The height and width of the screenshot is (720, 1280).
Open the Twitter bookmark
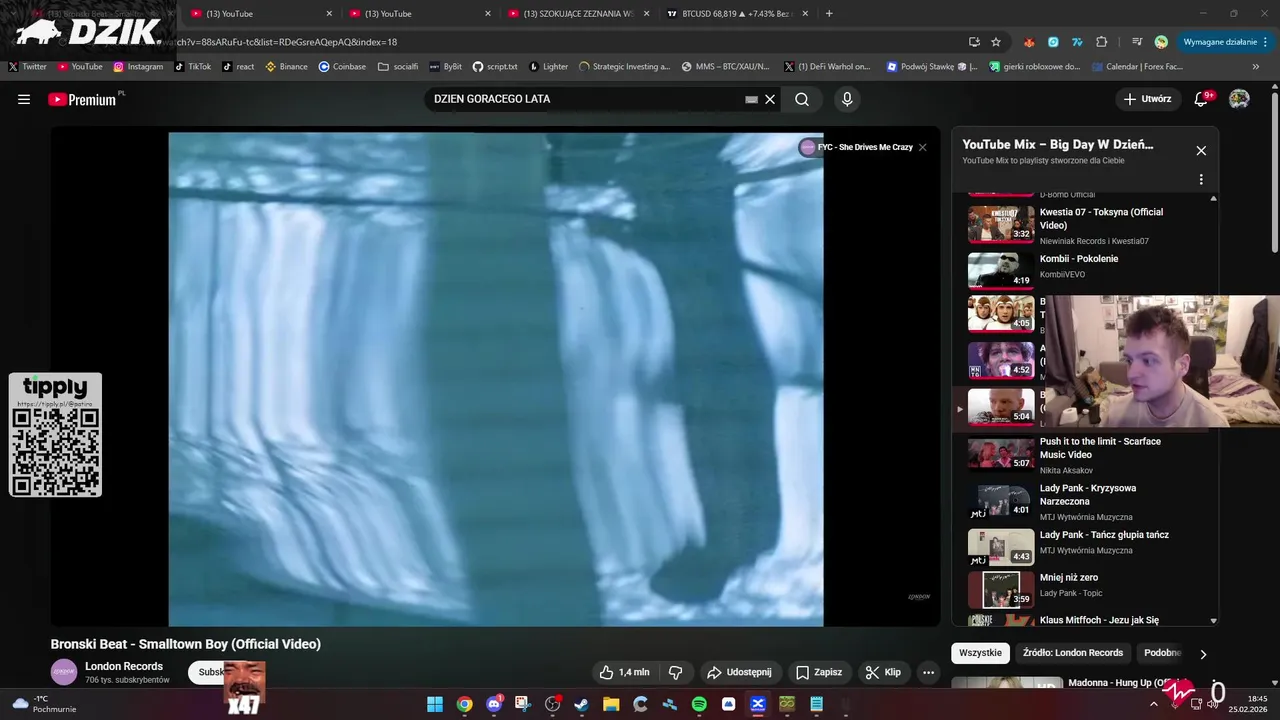27,66
